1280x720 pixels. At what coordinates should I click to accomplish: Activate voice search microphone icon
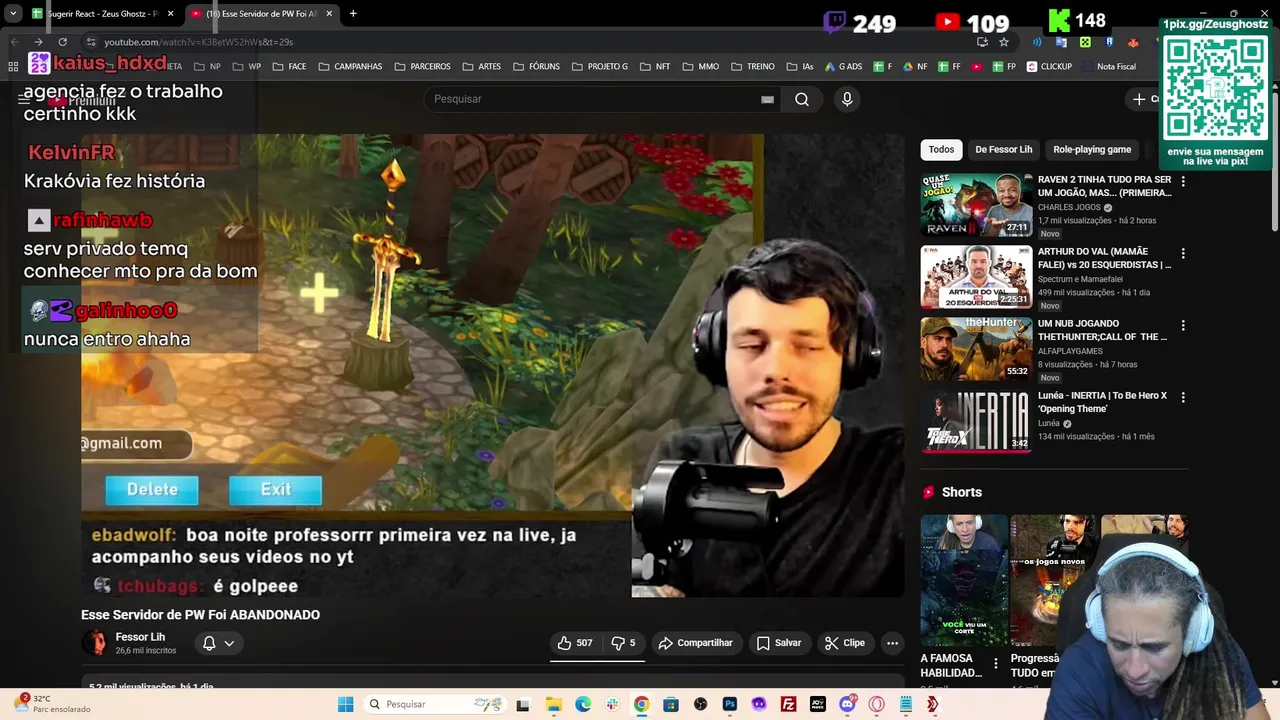847,99
